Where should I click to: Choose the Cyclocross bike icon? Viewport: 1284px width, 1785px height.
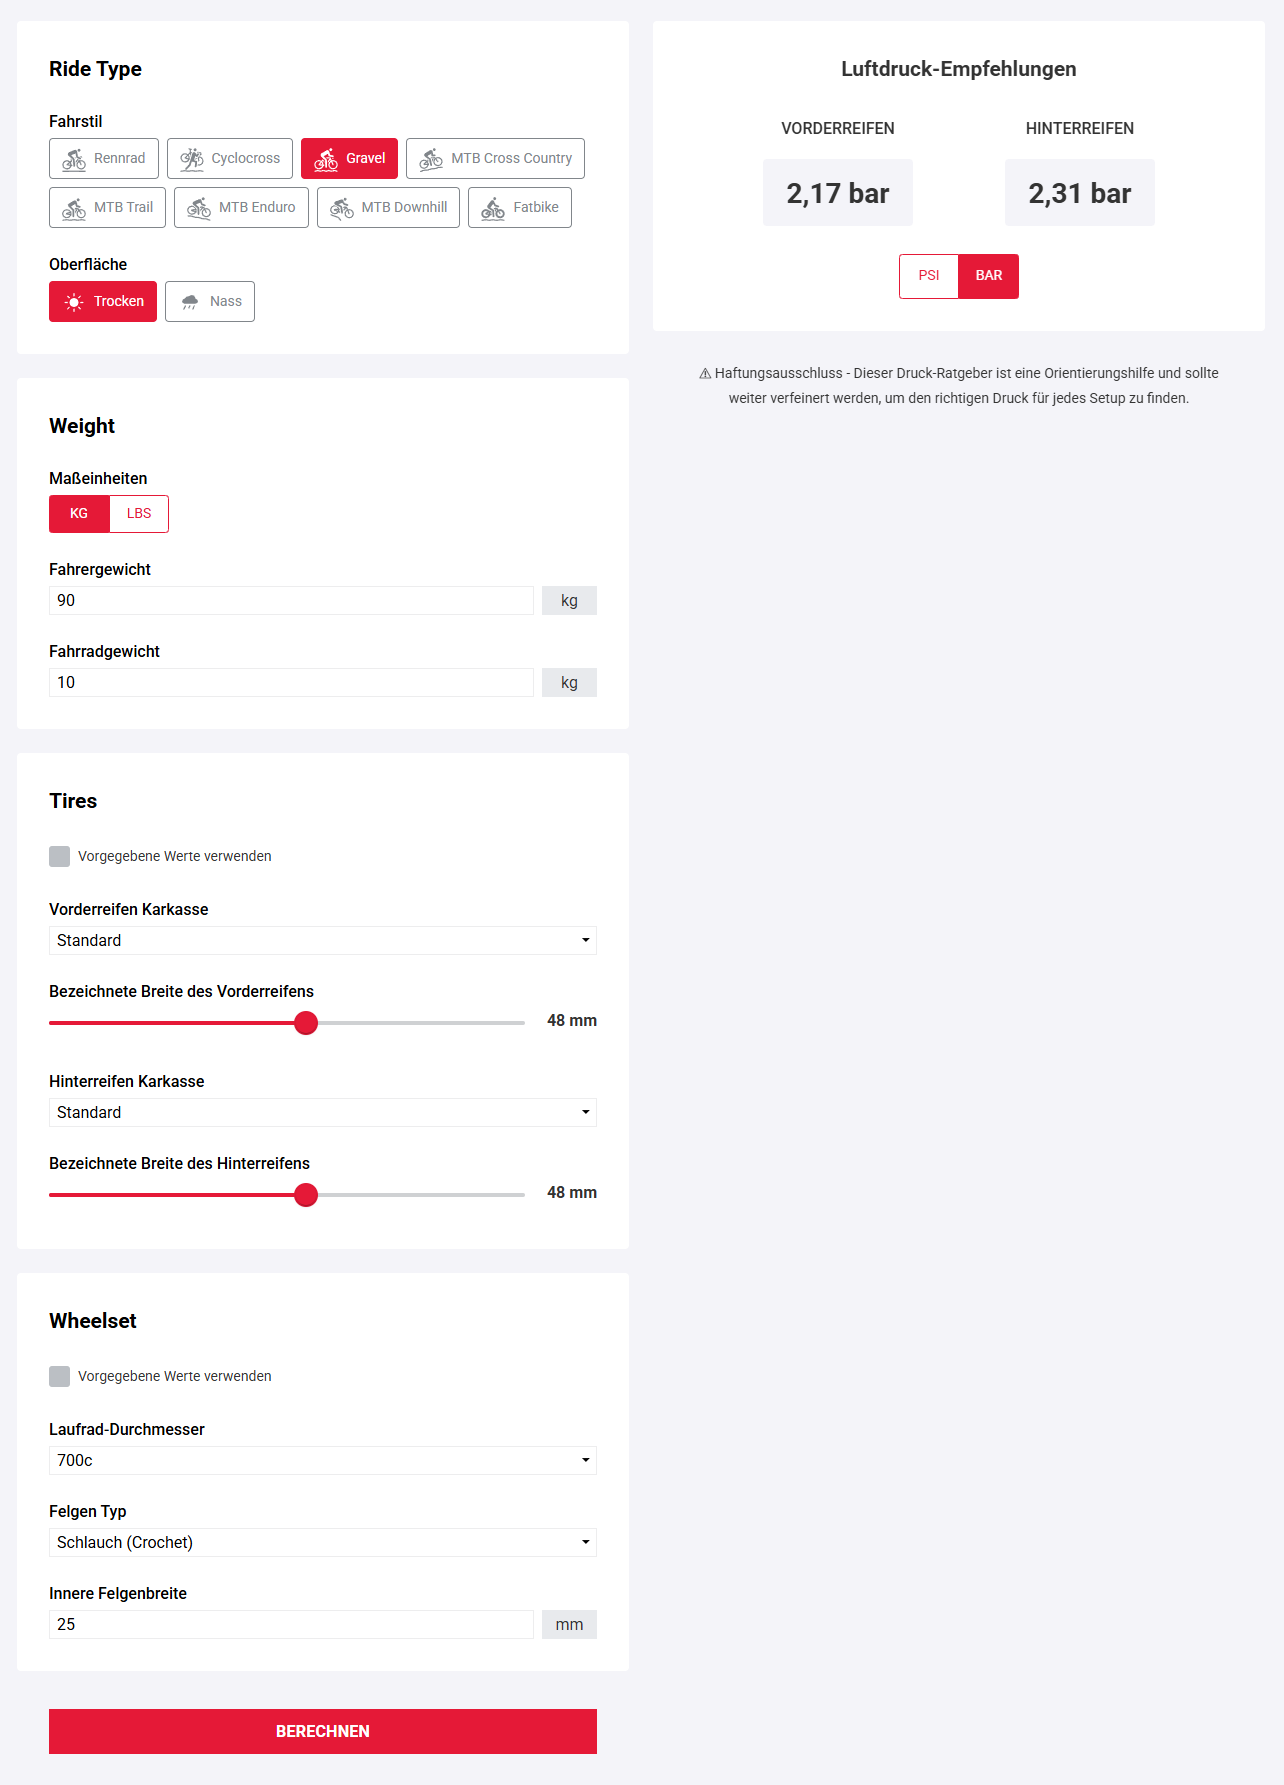click(x=192, y=159)
